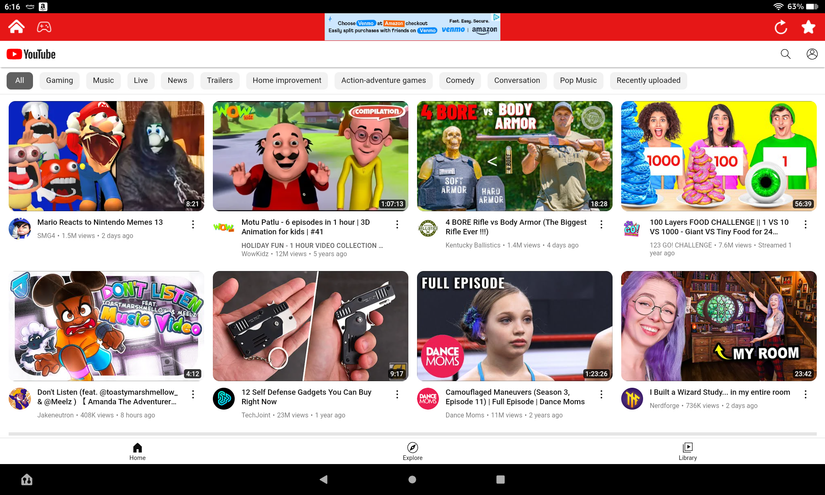The width and height of the screenshot is (825, 495).
Task: Open title 12 Self Defense Gadgets
Action: pyautogui.click(x=306, y=397)
